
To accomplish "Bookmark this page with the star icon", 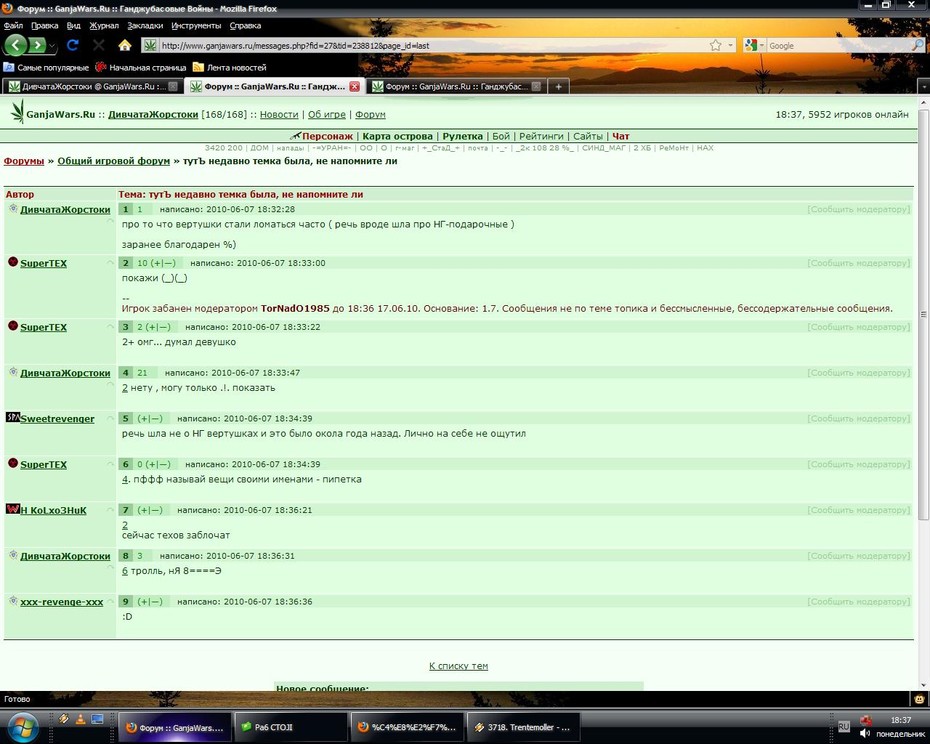I will coord(715,45).
